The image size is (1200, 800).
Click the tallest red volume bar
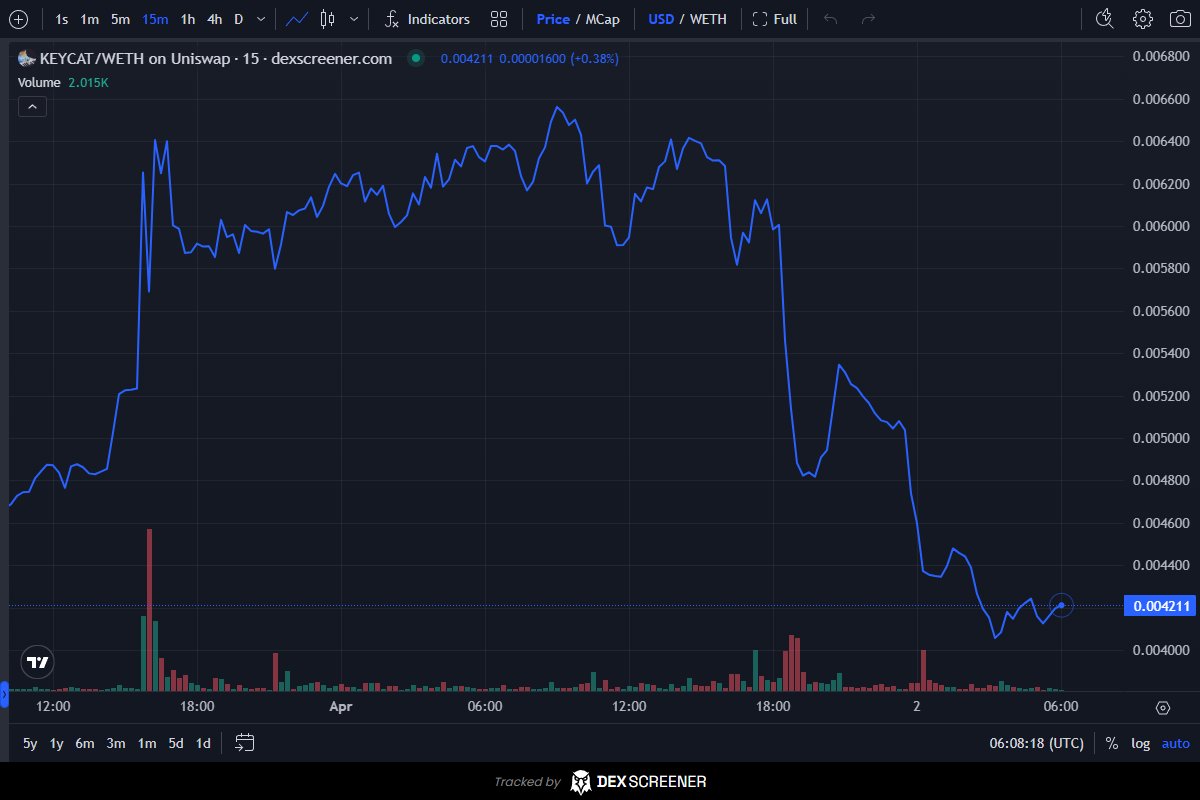[x=149, y=610]
